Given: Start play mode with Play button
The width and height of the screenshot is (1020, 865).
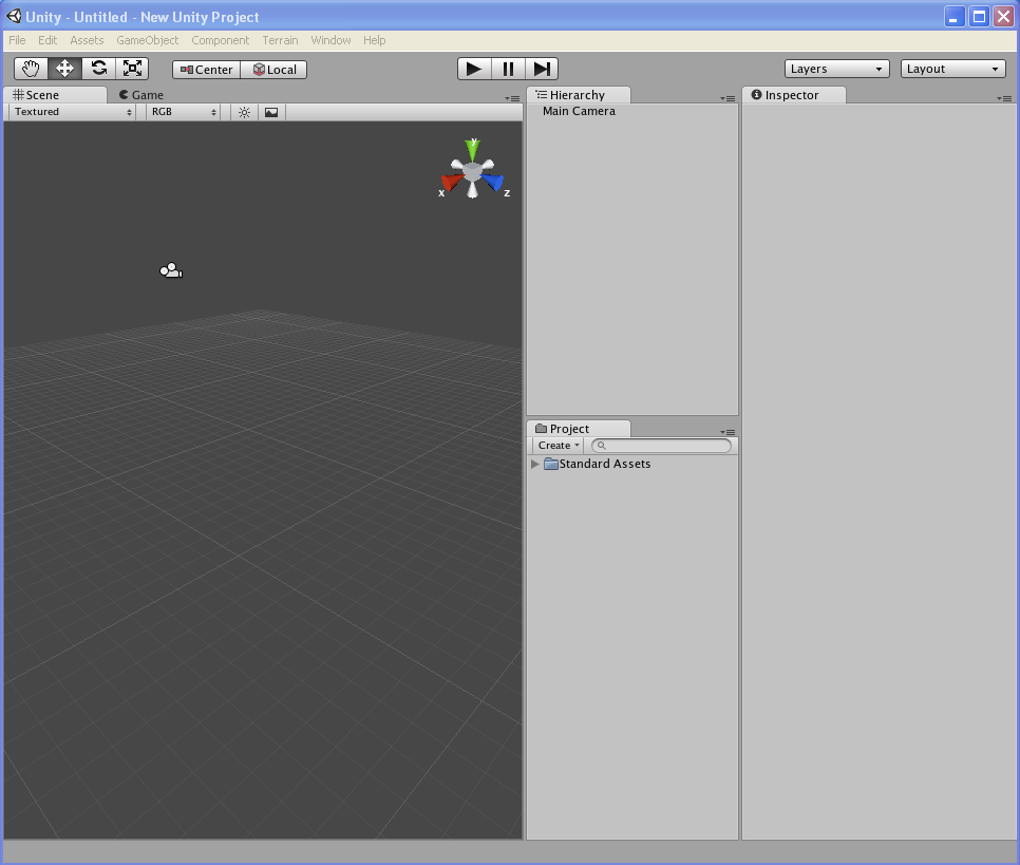Looking at the screenshot, I should 474,68.
